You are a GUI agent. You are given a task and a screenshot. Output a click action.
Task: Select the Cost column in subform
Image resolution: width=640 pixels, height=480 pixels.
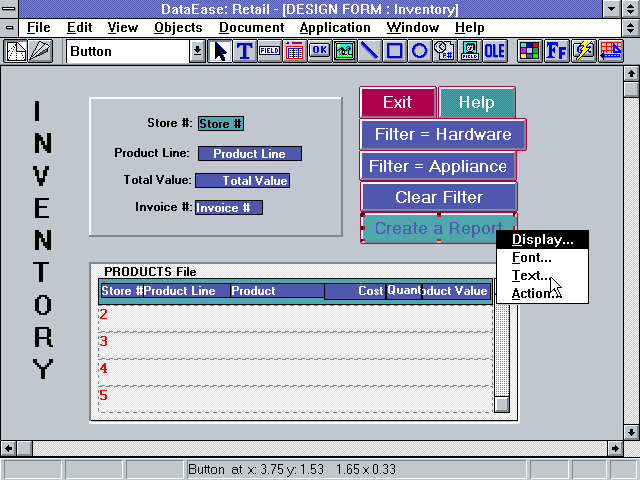coord(355,291)
